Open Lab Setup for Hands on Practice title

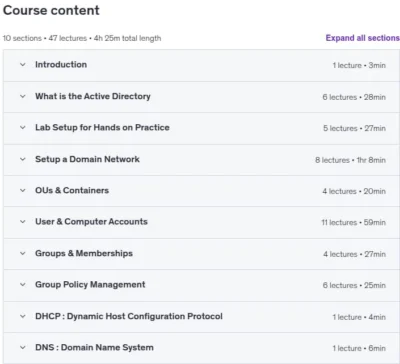pos(102,127)
